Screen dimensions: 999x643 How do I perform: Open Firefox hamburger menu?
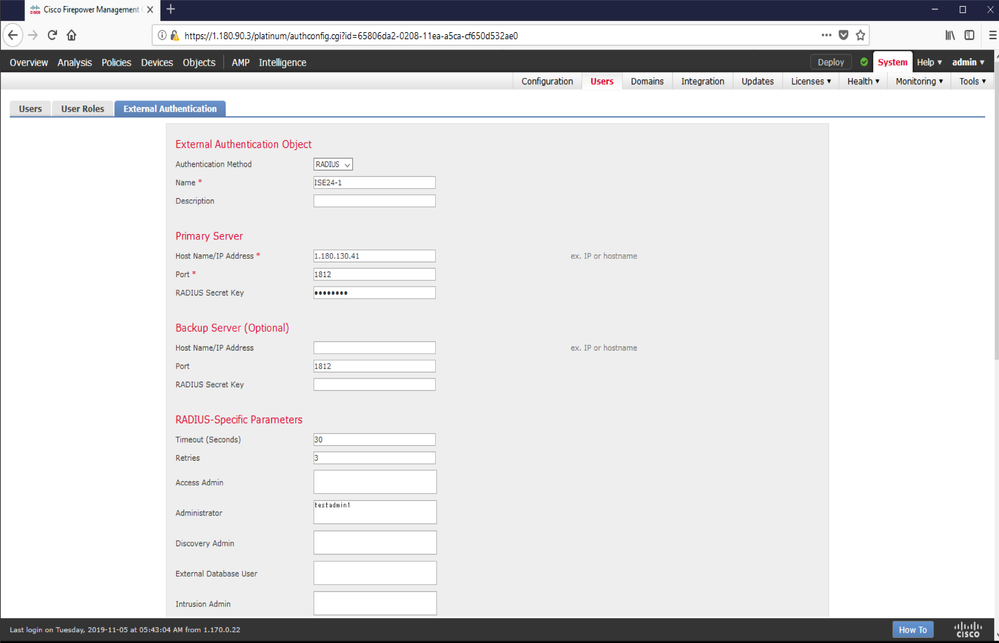click(x=992, y=35)
